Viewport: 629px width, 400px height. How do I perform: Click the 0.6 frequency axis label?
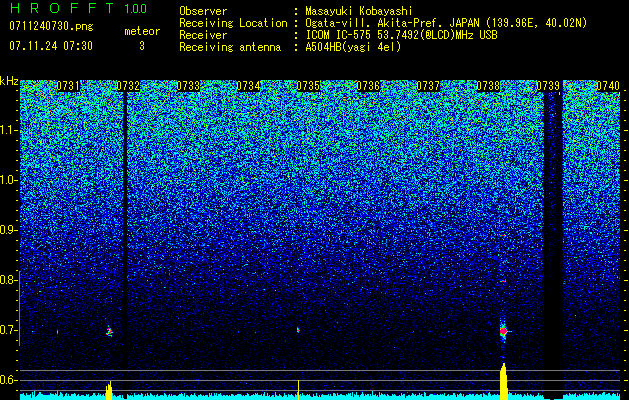(x=9, y=380)
